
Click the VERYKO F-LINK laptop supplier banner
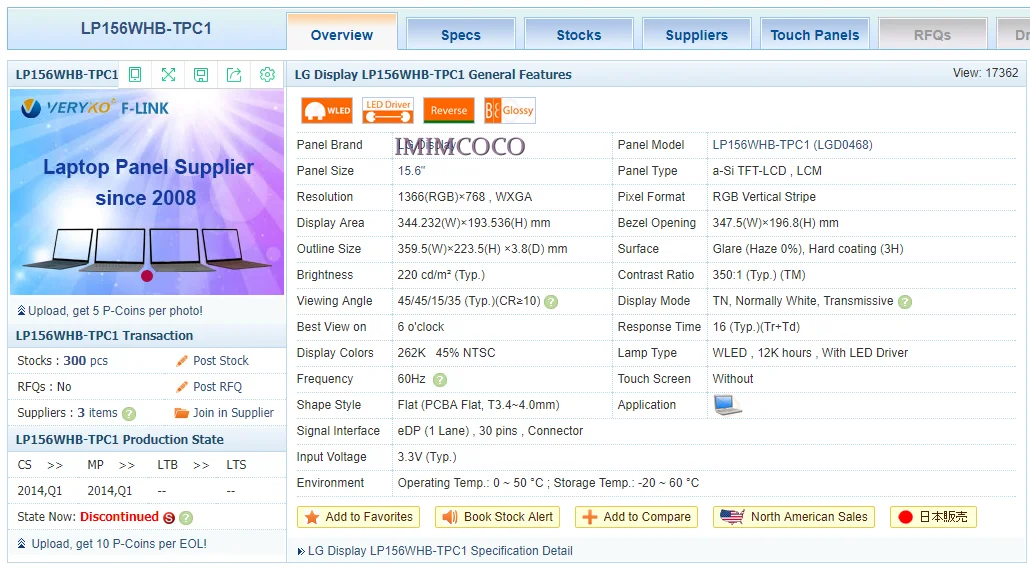147,192
